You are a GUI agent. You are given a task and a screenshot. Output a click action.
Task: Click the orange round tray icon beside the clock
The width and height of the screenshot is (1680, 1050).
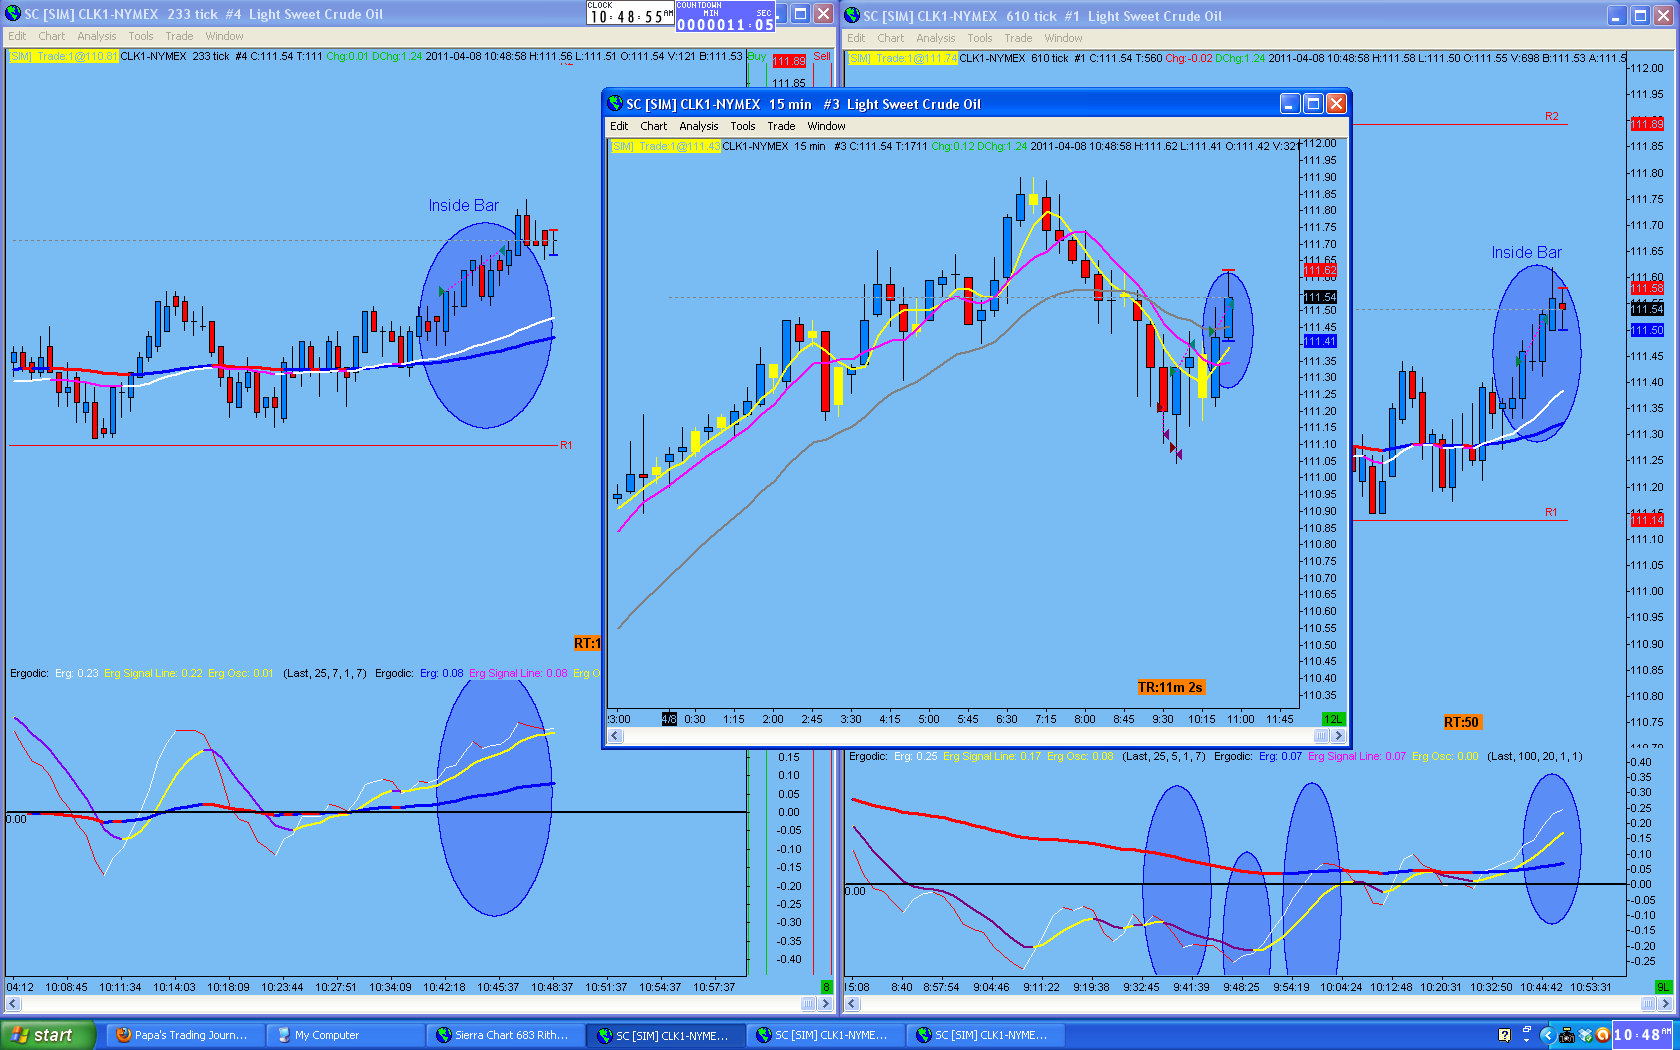1602,1035
